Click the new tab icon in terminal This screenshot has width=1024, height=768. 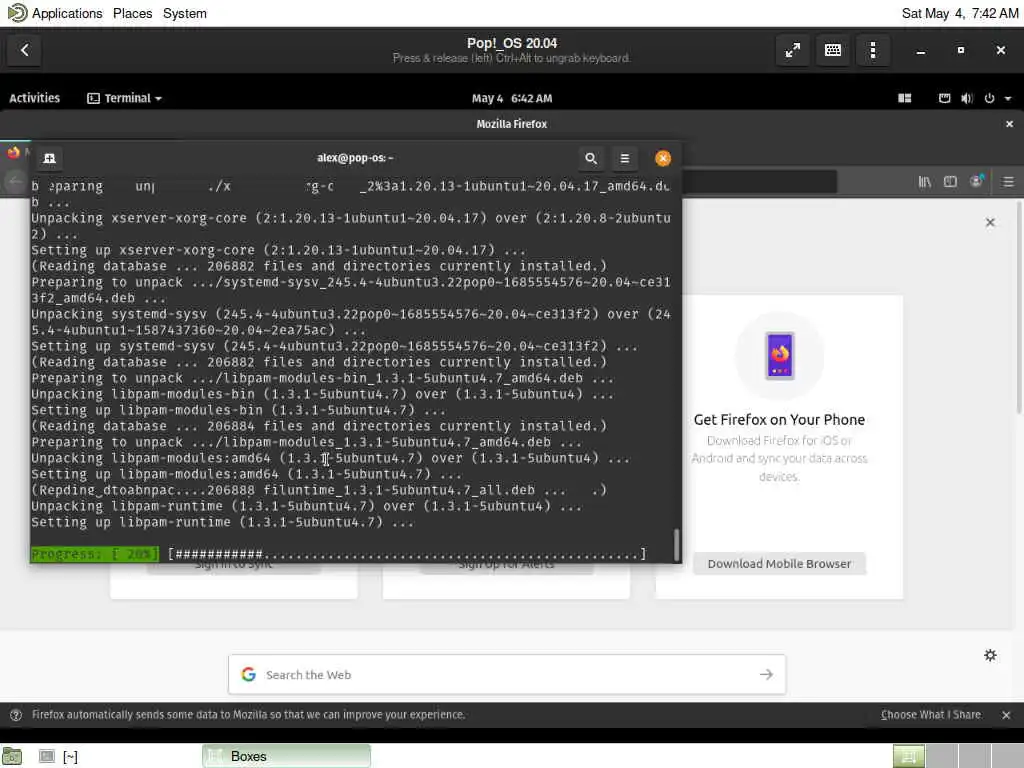(x=49, y=158)
